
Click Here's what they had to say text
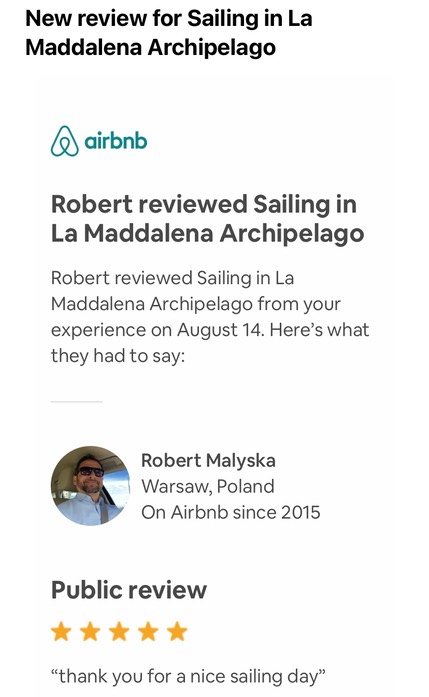tap(210, 343)
